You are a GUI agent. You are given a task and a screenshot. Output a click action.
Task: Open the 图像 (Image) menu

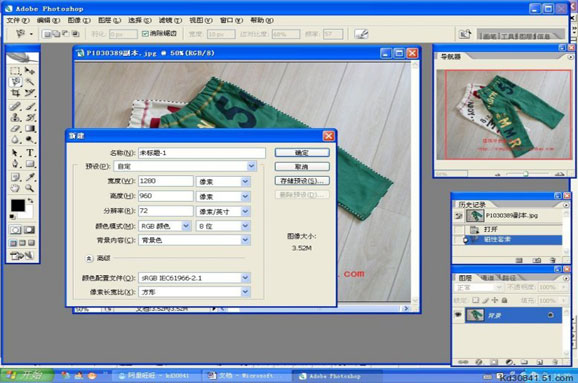point(79,20)
